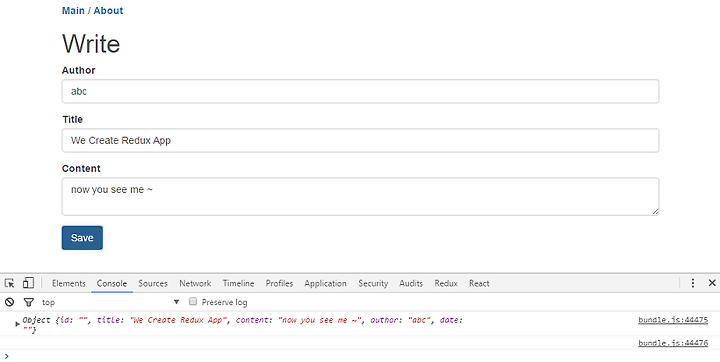Open the Sources tab

click(x=153, y=283)
